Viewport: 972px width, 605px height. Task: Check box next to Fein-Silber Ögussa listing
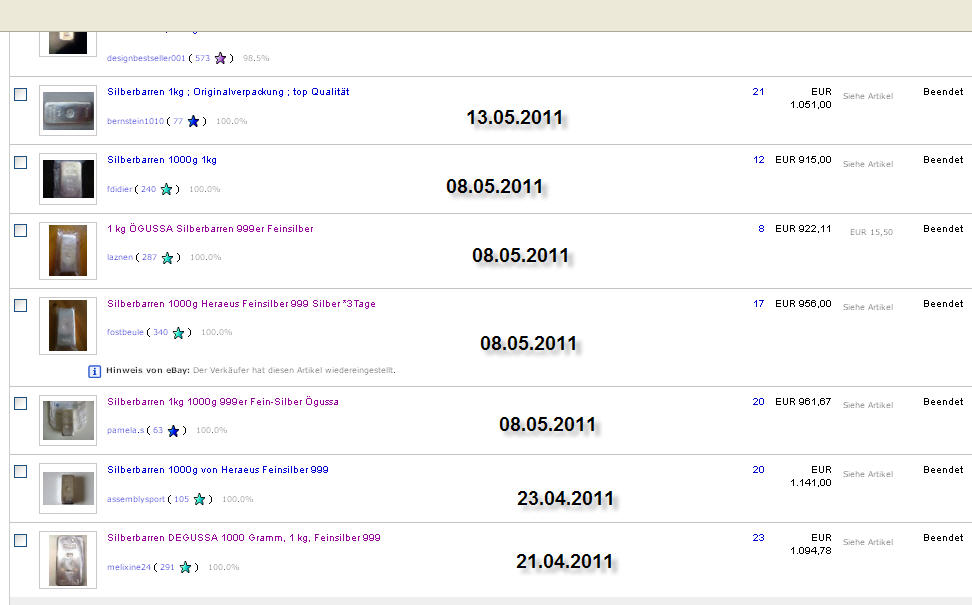(x=20, y=404)
